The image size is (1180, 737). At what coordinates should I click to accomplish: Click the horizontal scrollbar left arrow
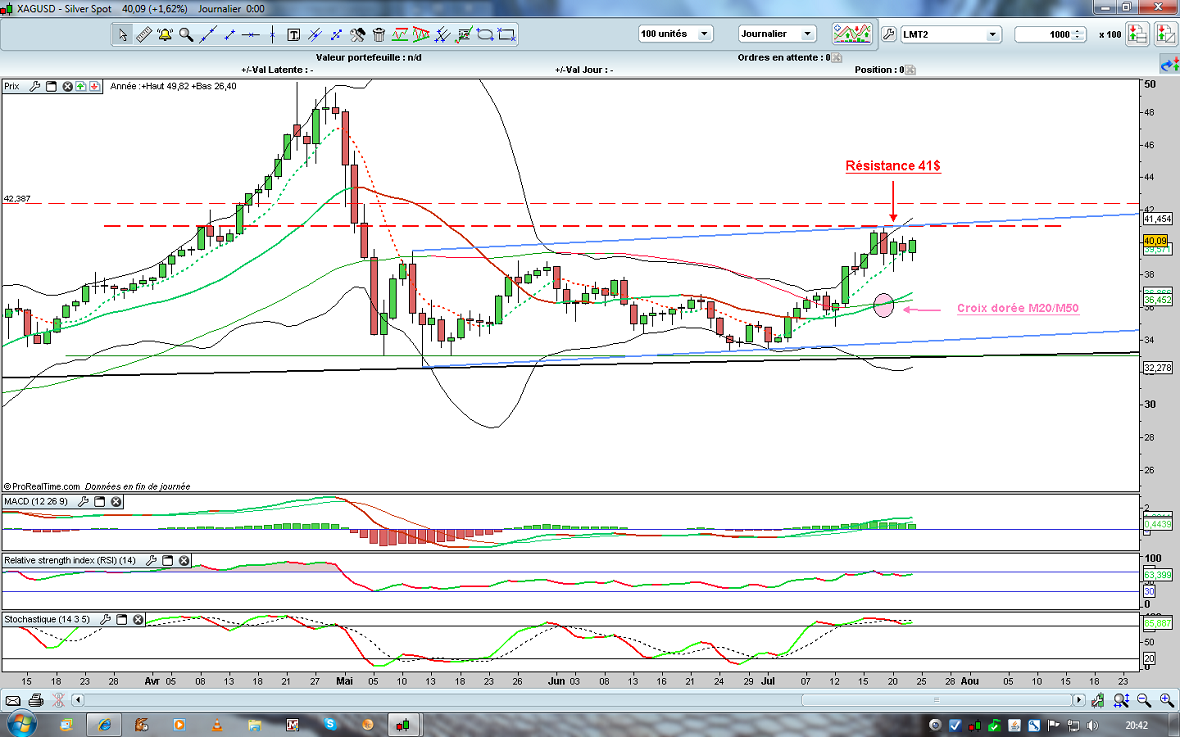click(x=76, y=700)
